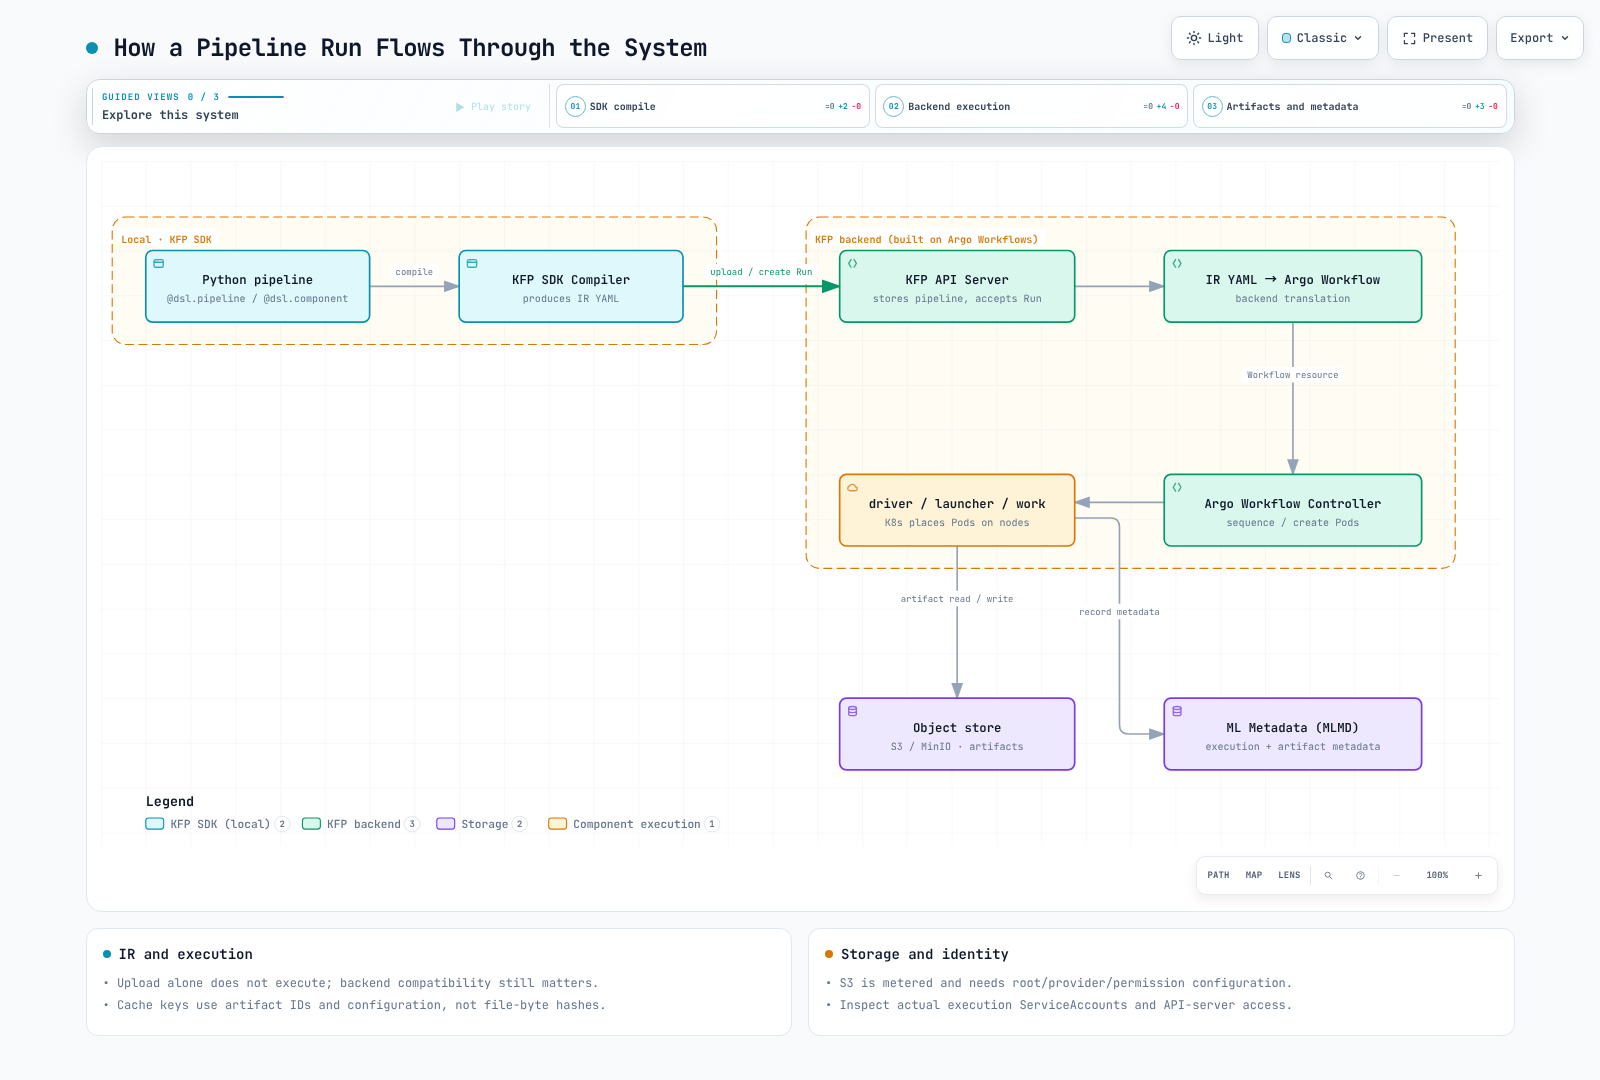This screenshot has width=1600, height=1080.
Task: Click the 'Workflow resource' edge label
Action: [1292, 375]
